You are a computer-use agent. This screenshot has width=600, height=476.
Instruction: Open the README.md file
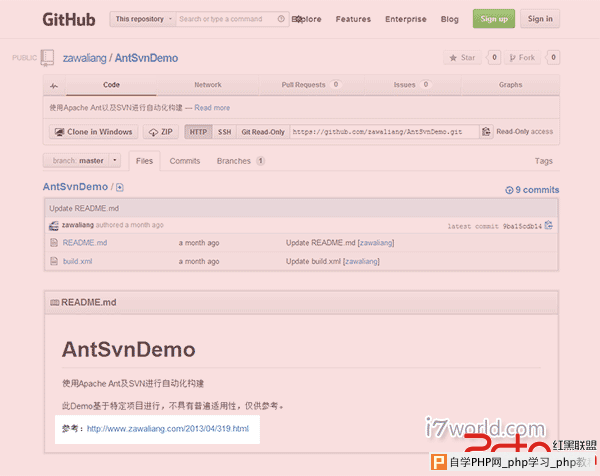click(85, 243)
